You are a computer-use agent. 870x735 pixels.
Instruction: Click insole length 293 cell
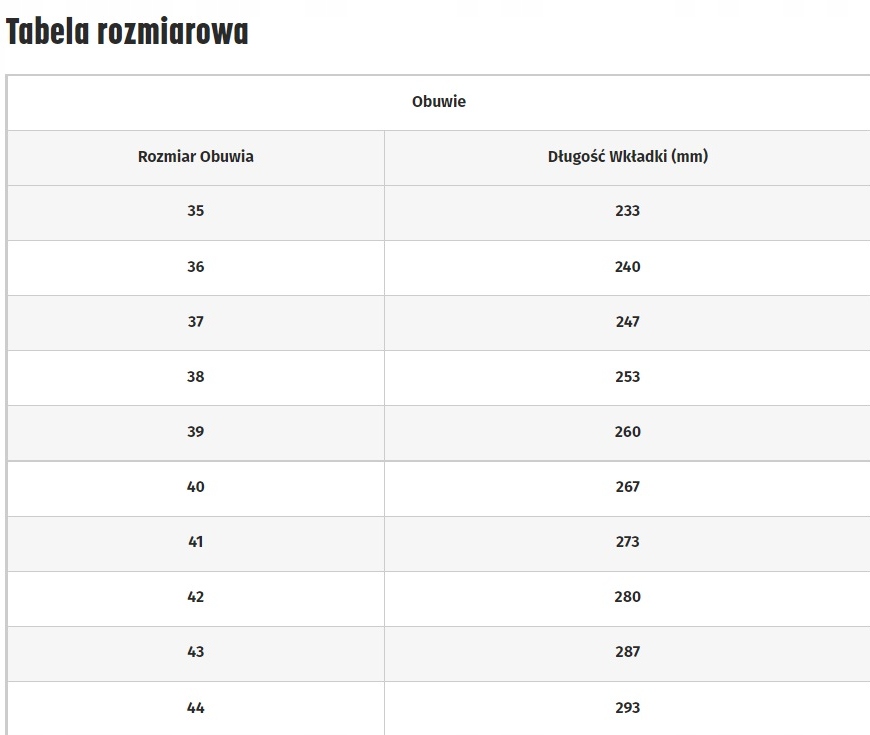[x=627, y=708]
